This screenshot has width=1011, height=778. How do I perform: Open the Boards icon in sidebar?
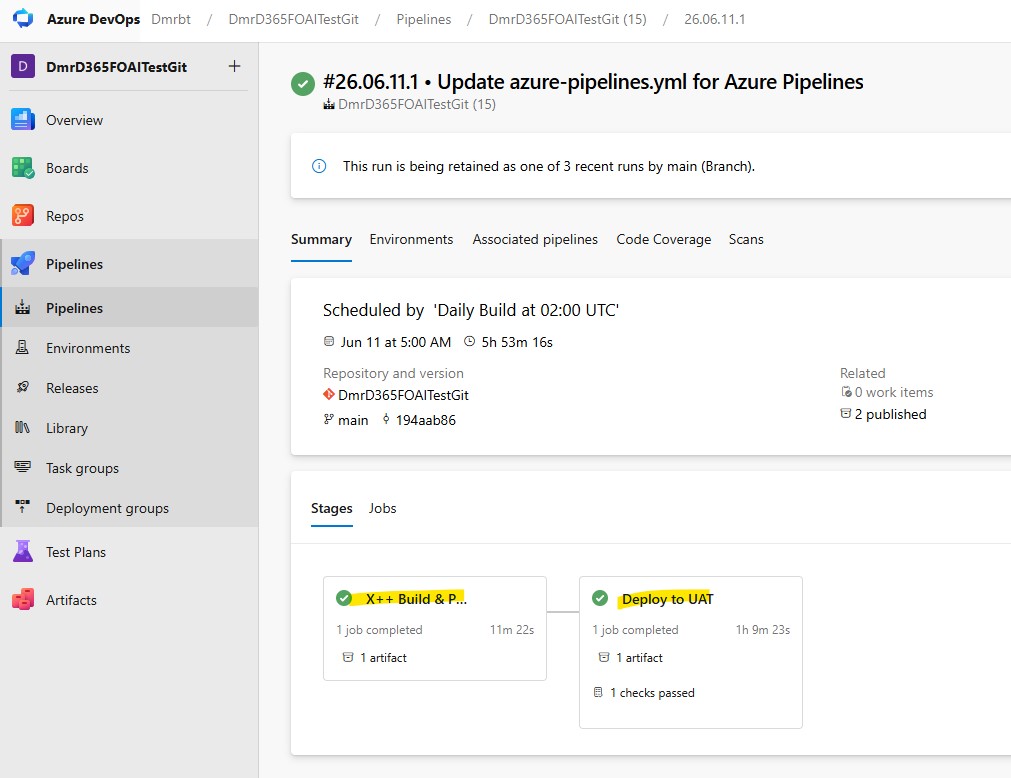pyautogui.click(x=23, y=168)
